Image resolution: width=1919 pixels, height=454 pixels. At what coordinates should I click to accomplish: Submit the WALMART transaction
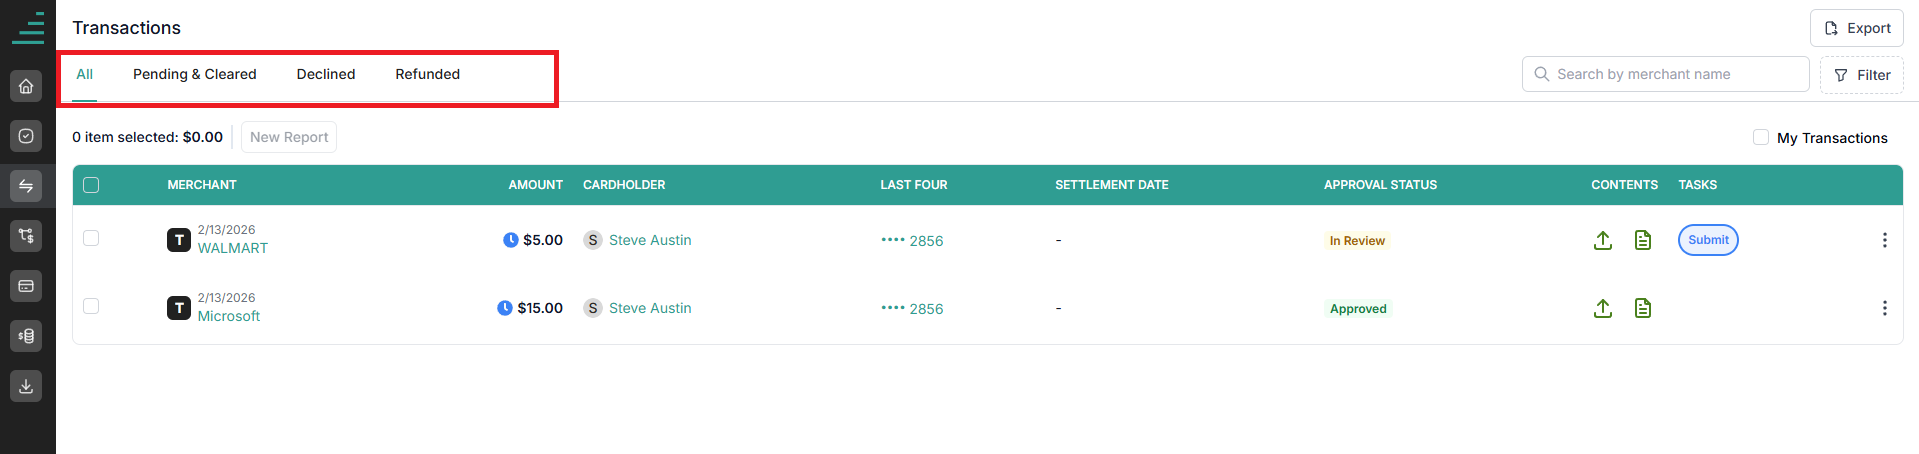(1708, 240)
